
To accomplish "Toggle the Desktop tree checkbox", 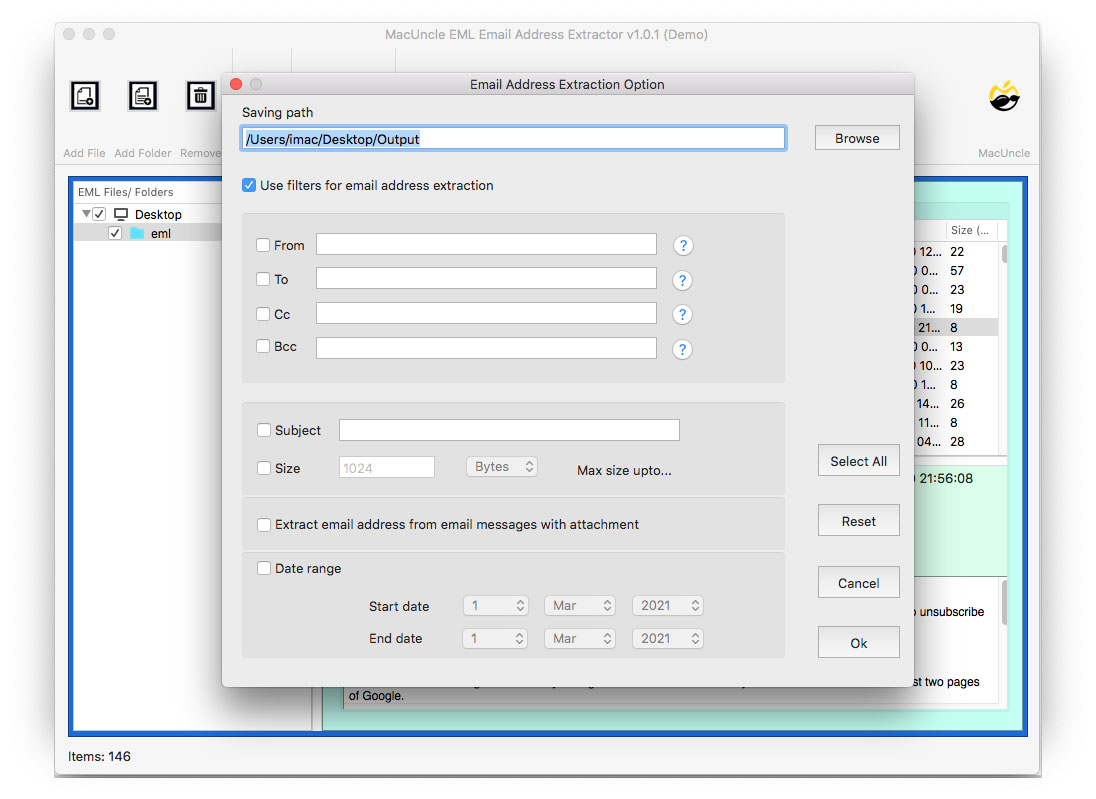I will click(x=99, y=214).
